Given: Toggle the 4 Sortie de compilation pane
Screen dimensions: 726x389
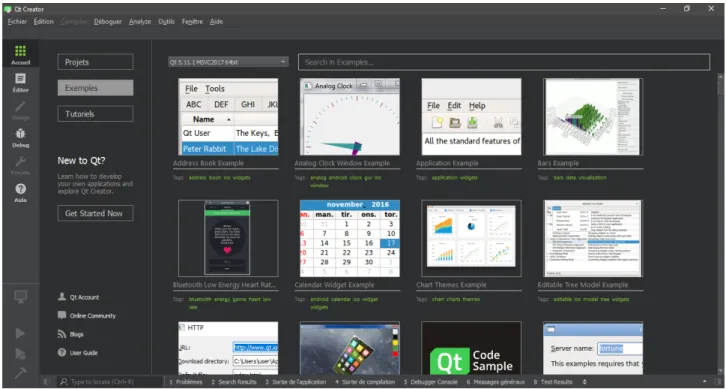Looking at the screenshot, I should pos(365,382).
